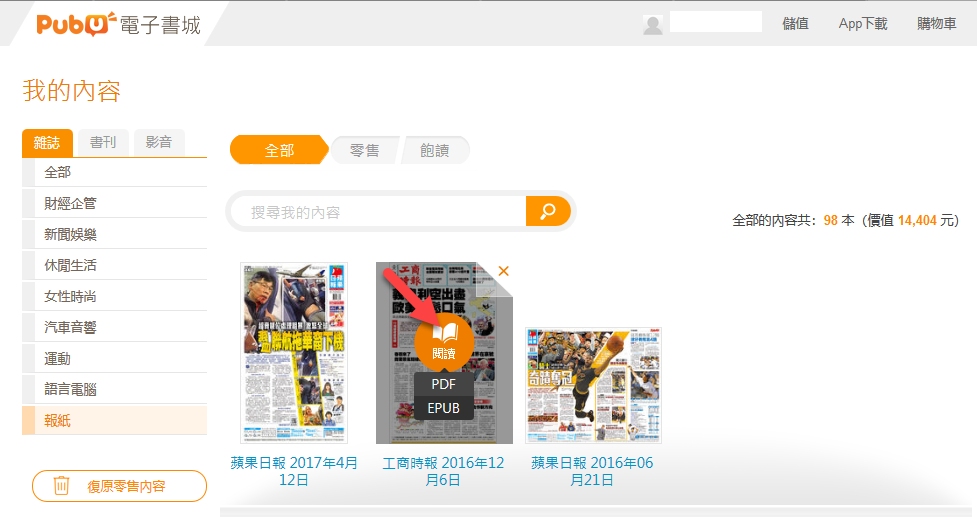Open the 蘋果日報 2016年06月21日 title link
Image resolution: width=977 pixels, height=517 pixels.
(592, 472)
